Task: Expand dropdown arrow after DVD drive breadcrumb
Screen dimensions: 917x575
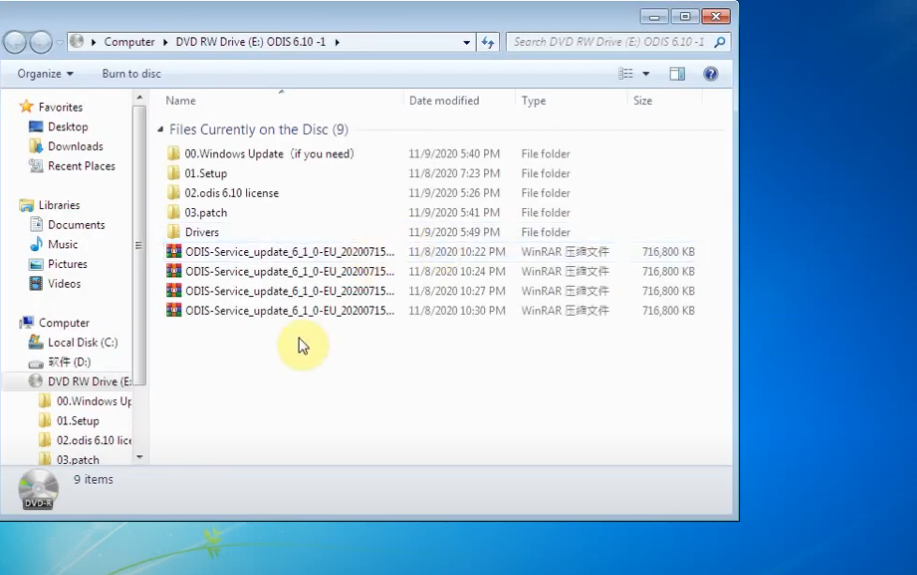Action: coord(337,42)
